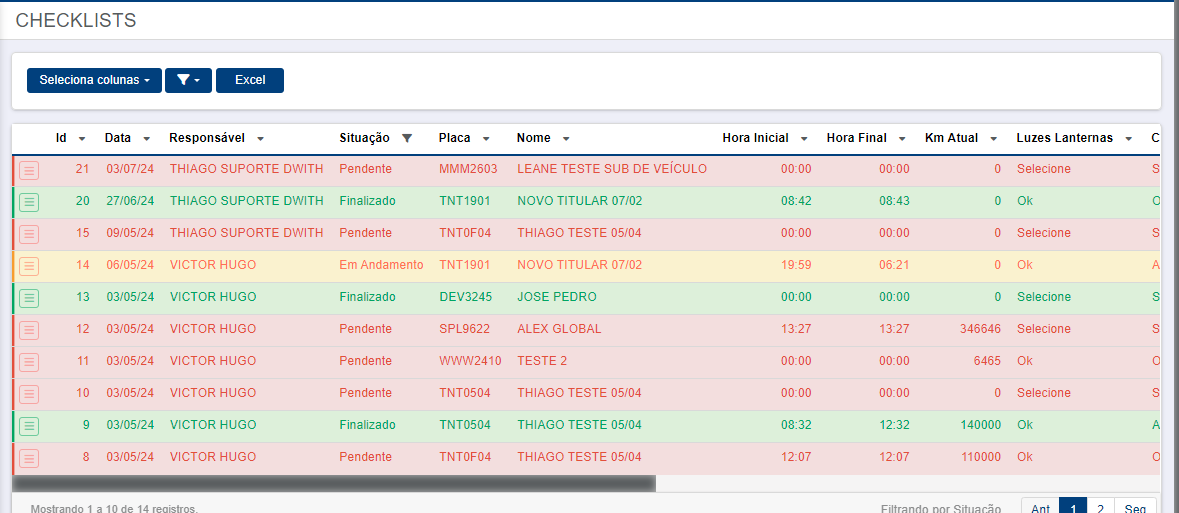Image resolution: width=1179 pixels, height=513 pixels.
Task: Click Hora Final 12:32 cell
Action: point(895,425)
